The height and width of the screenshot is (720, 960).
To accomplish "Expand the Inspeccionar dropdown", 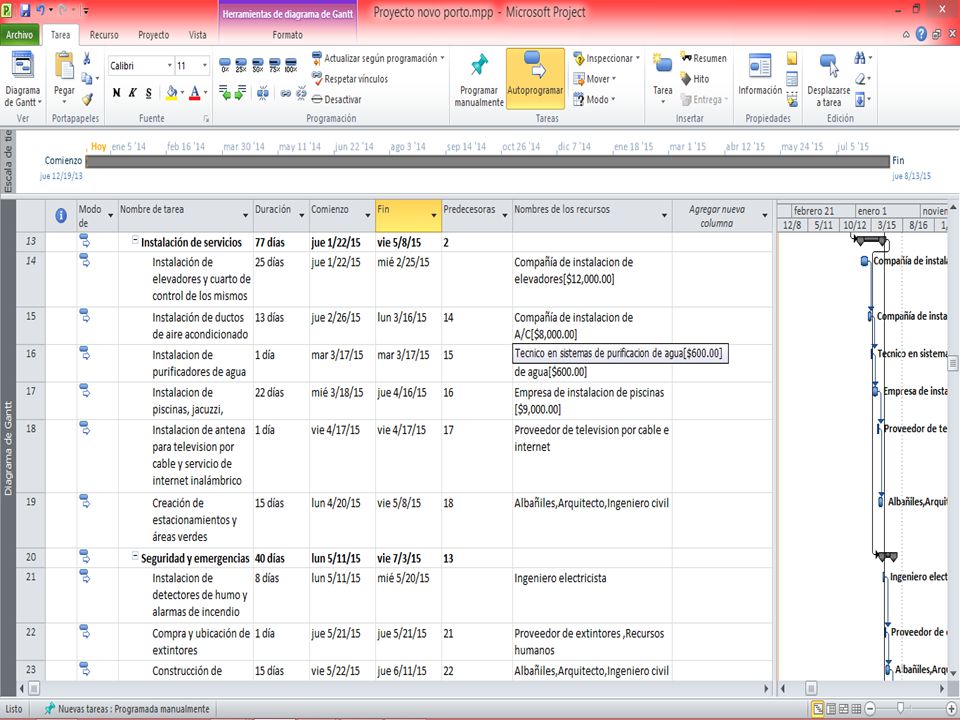I will [x=606, y=58].
